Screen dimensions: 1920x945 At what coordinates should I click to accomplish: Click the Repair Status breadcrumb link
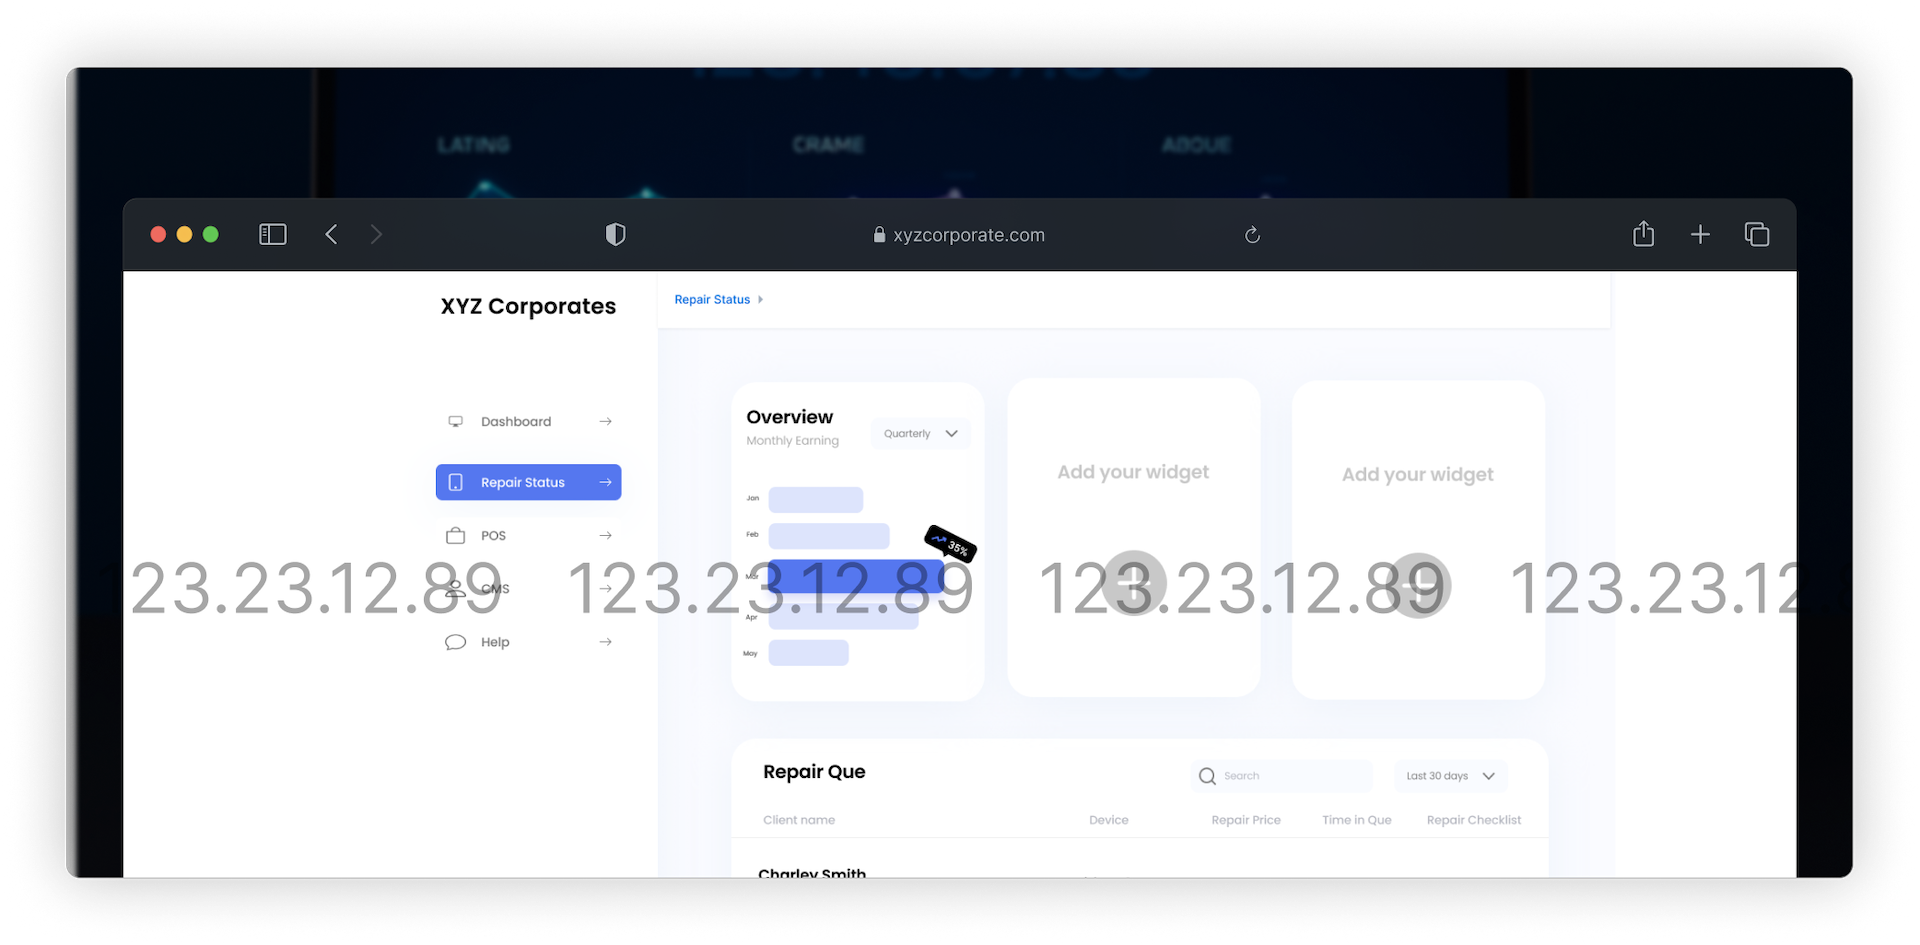tap(712, 300)
